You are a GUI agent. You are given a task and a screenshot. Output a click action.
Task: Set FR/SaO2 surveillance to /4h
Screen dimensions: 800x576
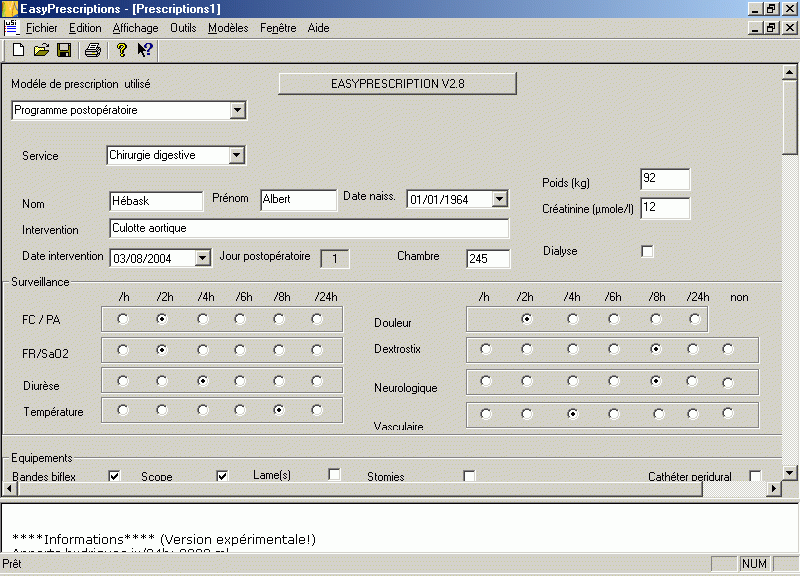click(203, 350)
